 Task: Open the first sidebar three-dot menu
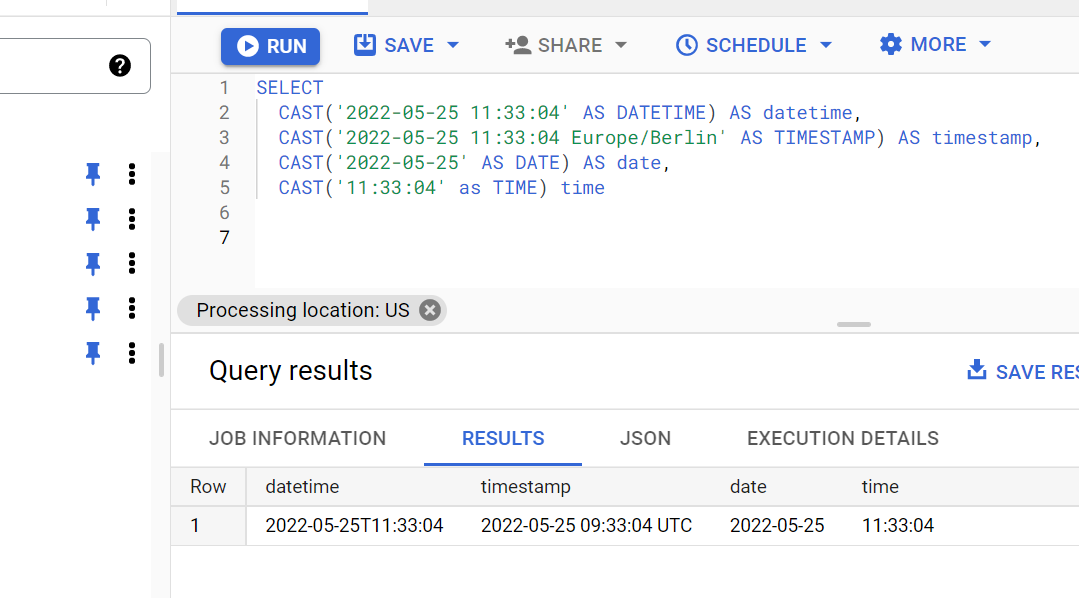[x=132, y=174]
